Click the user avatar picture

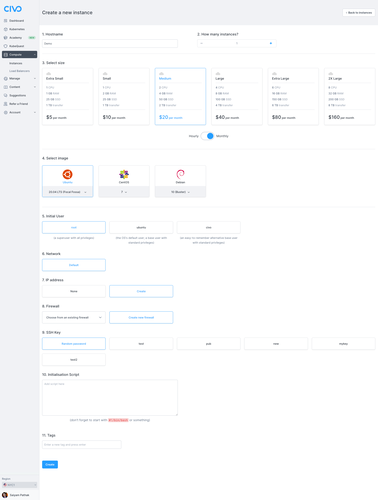tap(5, 495)
